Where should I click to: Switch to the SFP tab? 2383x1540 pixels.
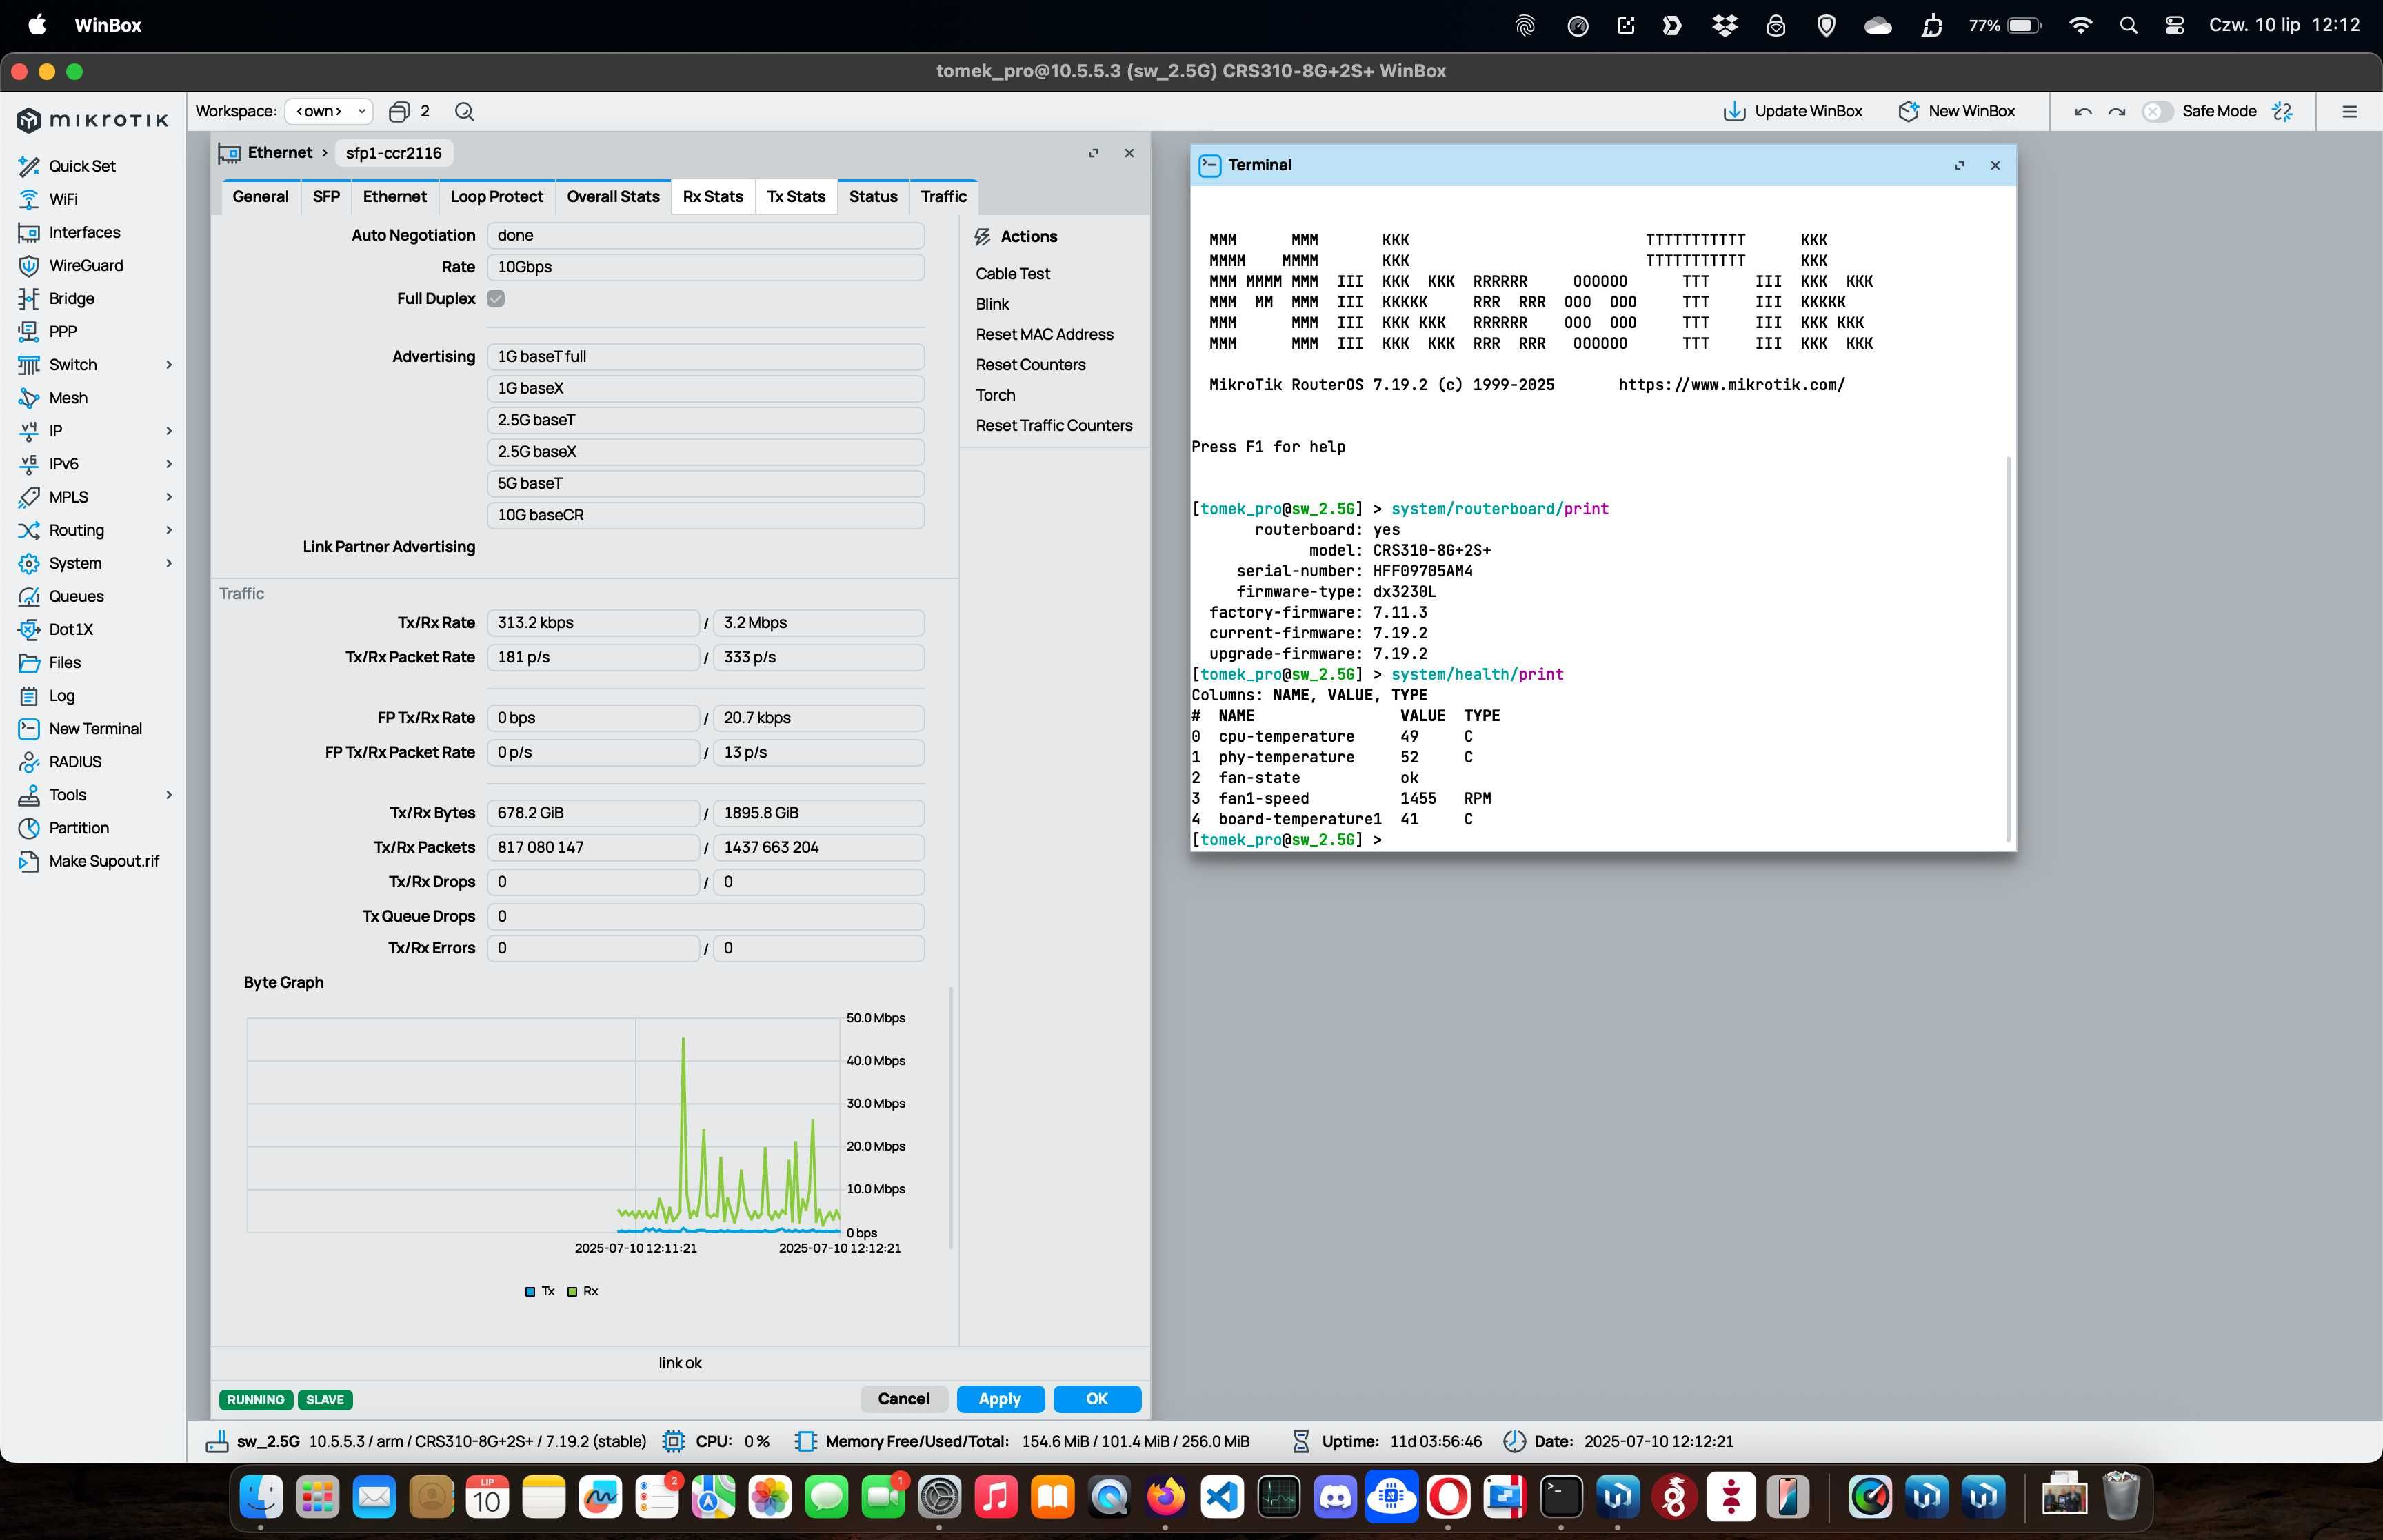(326, 196)
